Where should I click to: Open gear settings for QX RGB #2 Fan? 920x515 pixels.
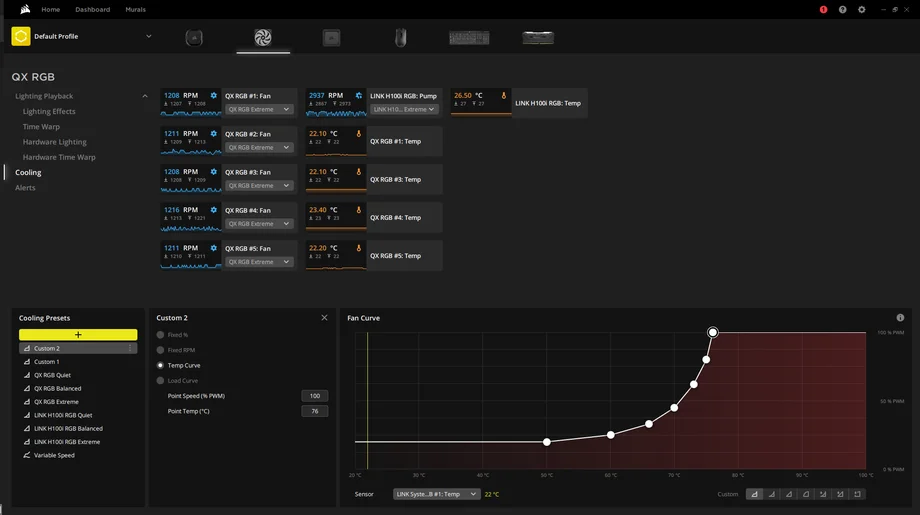pos(214,134)
